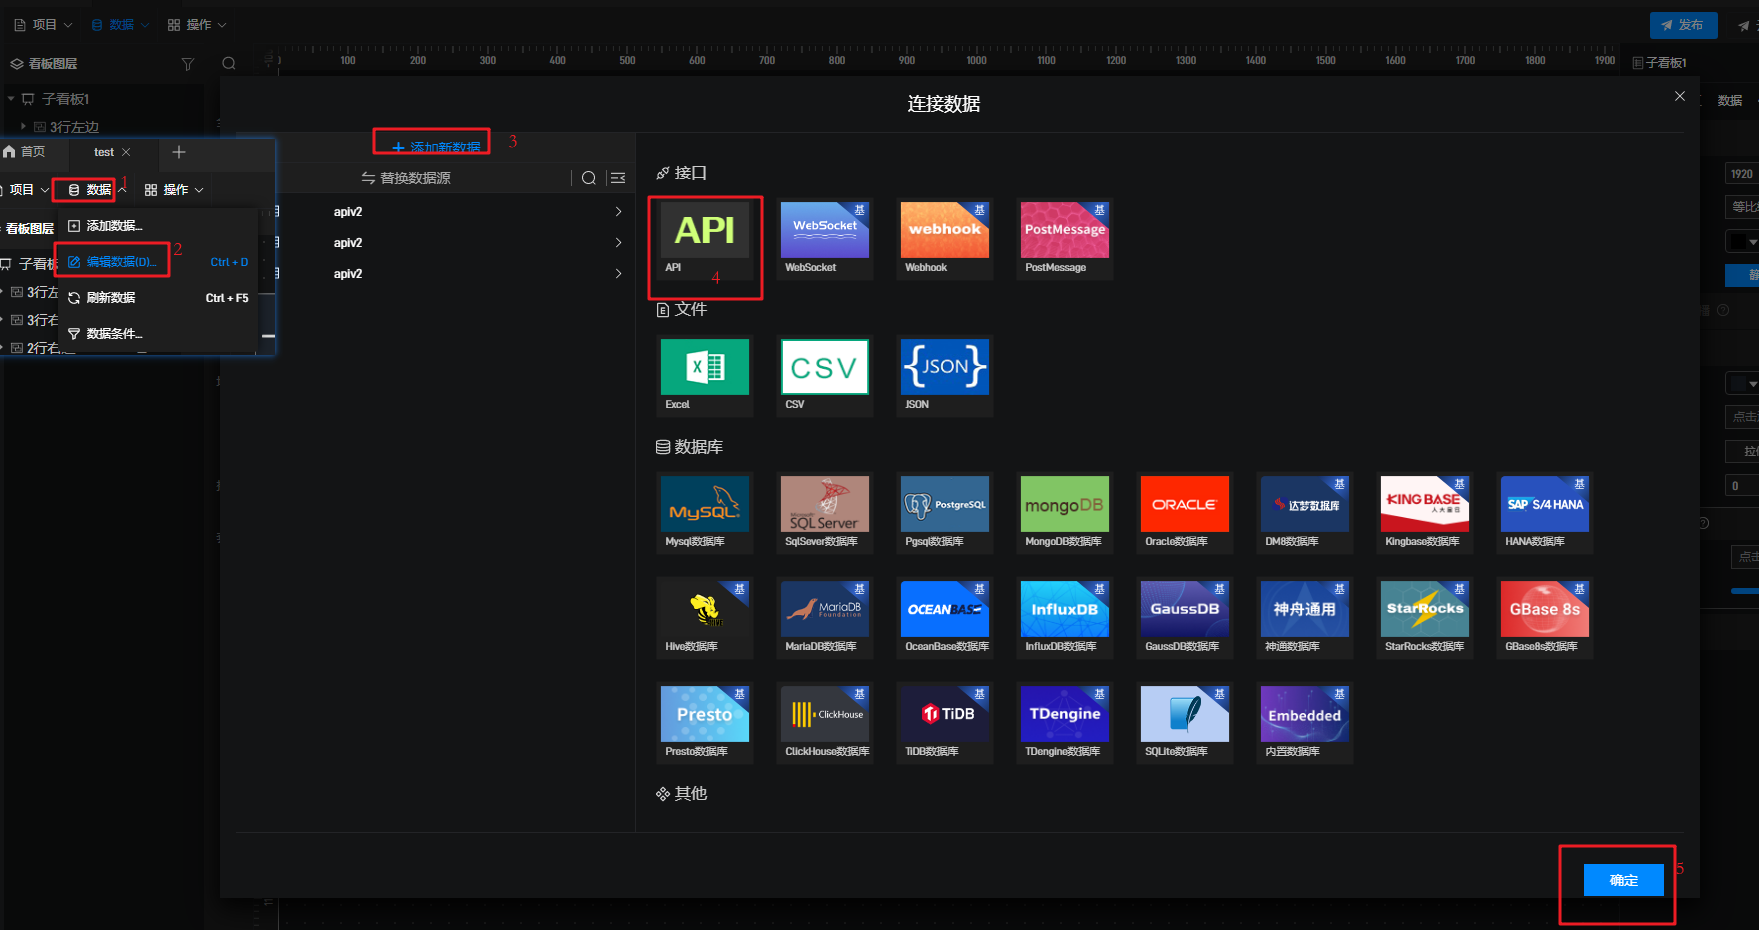Choose the PostMessage connector tile
The height and width of the screenshot is (930, 1759).
1065,239
